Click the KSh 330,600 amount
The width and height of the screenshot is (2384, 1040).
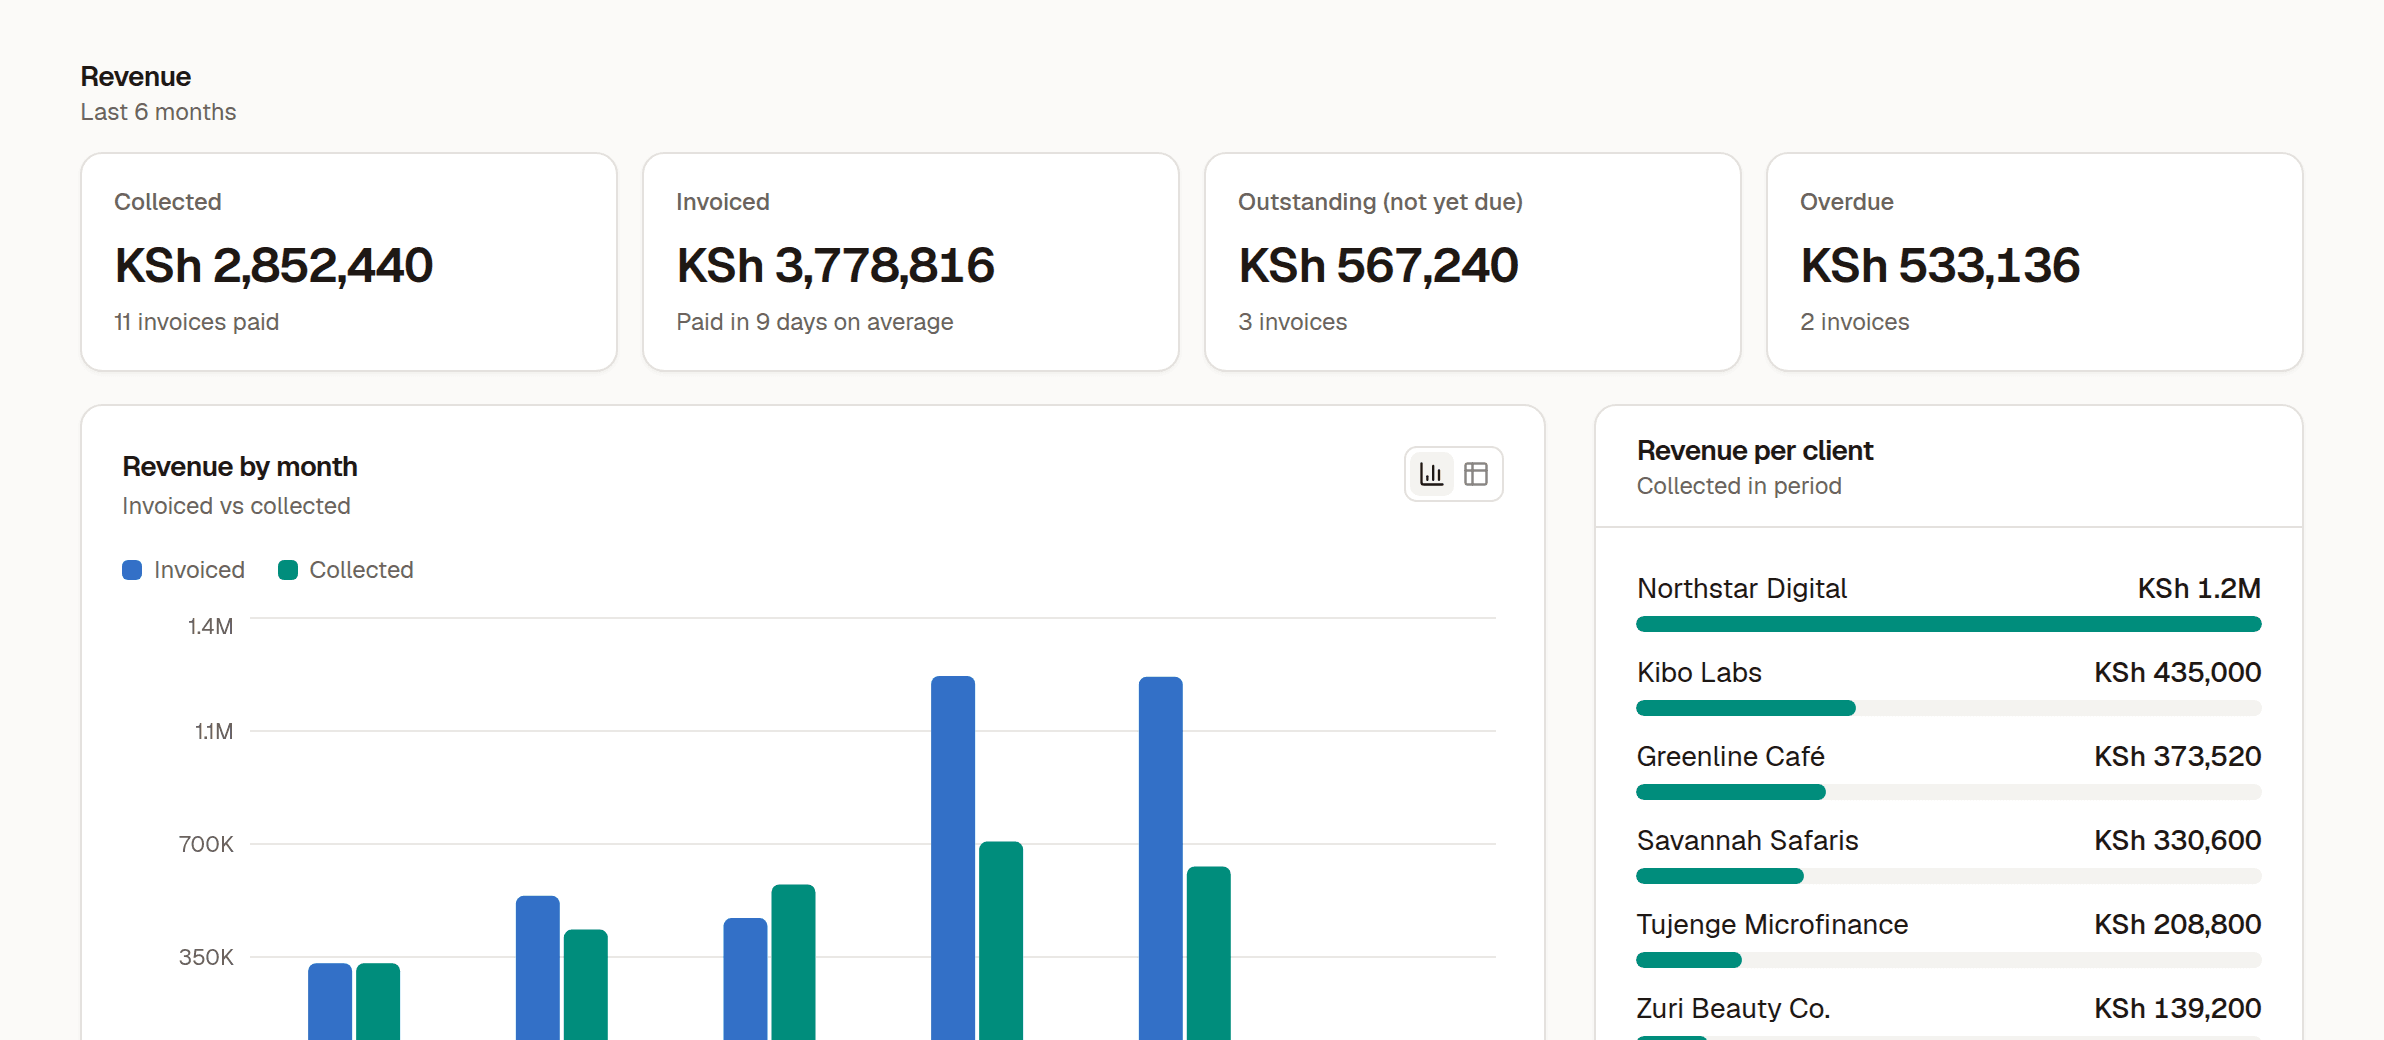(2178, 840)
